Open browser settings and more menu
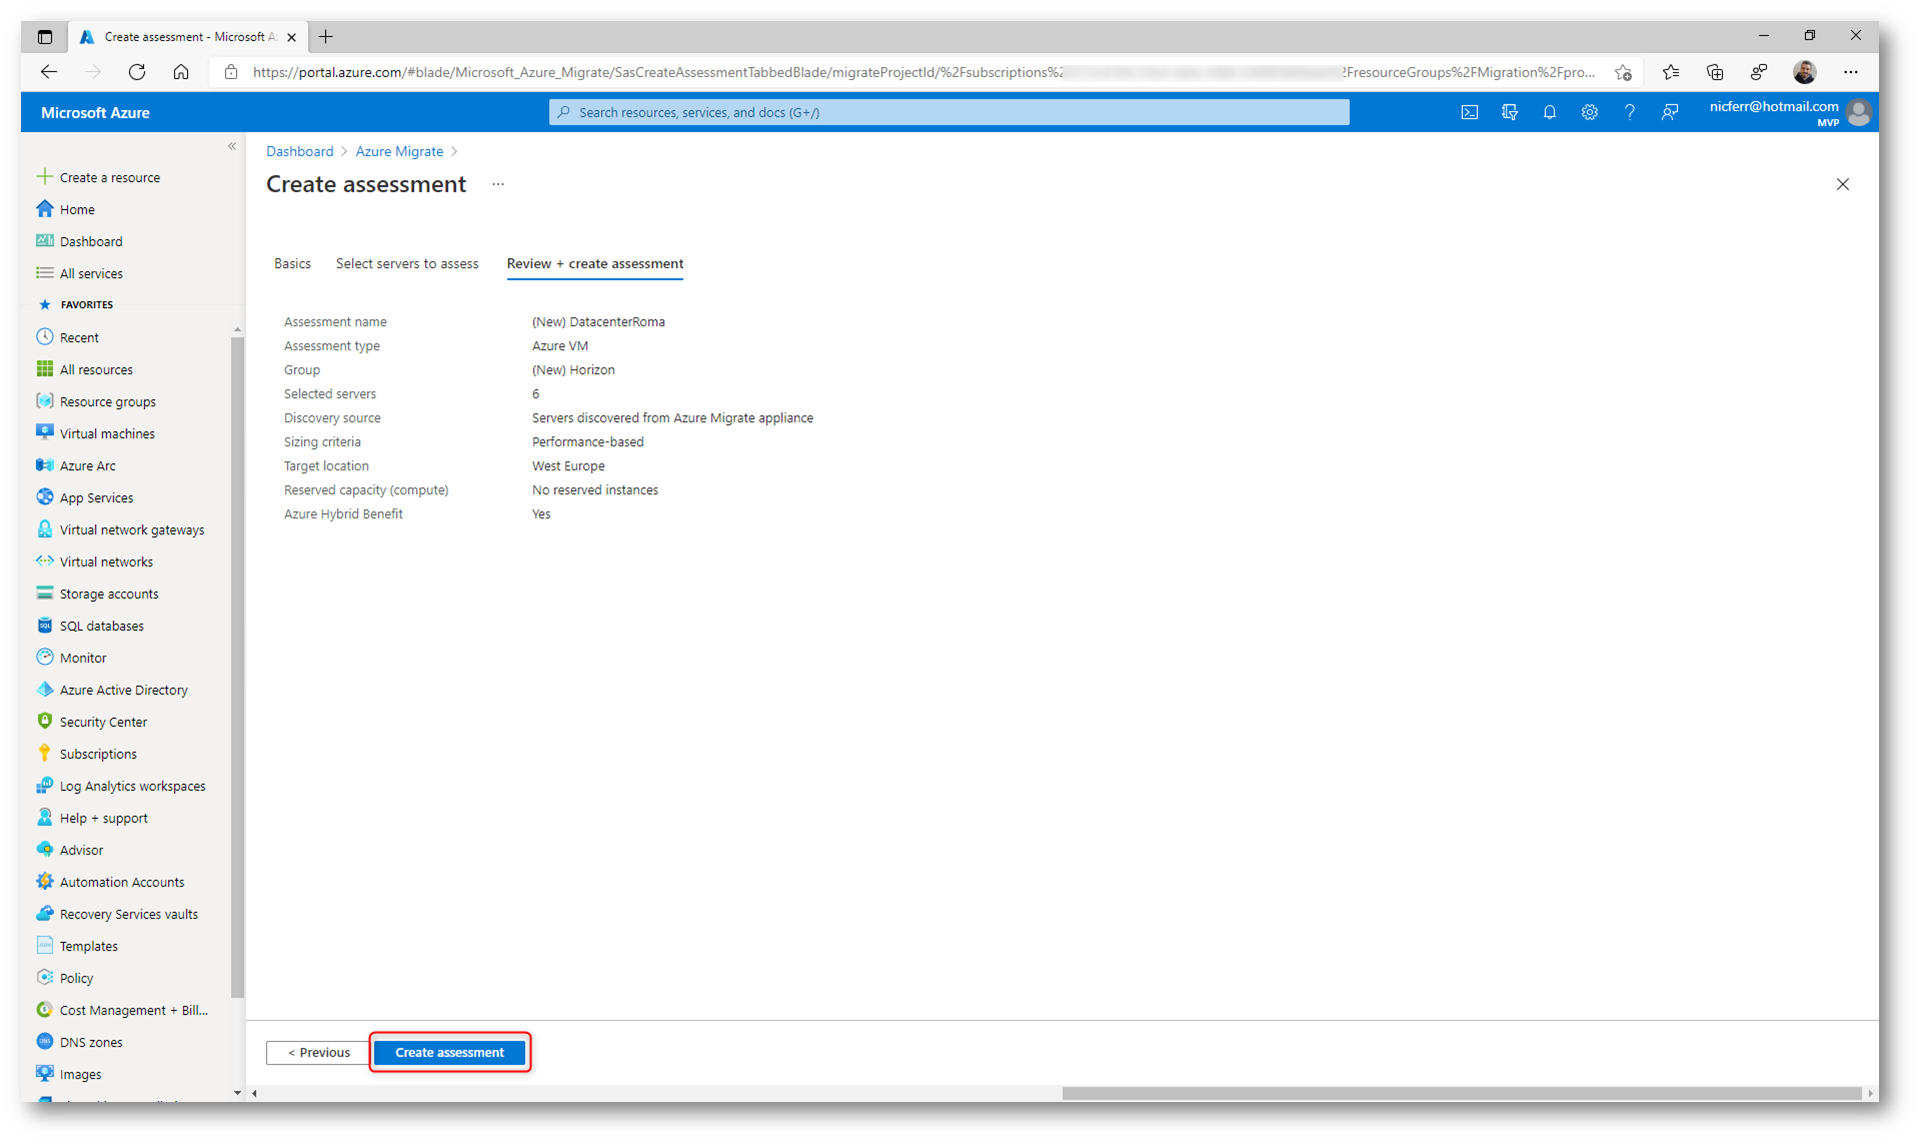 click(1851, 72)
